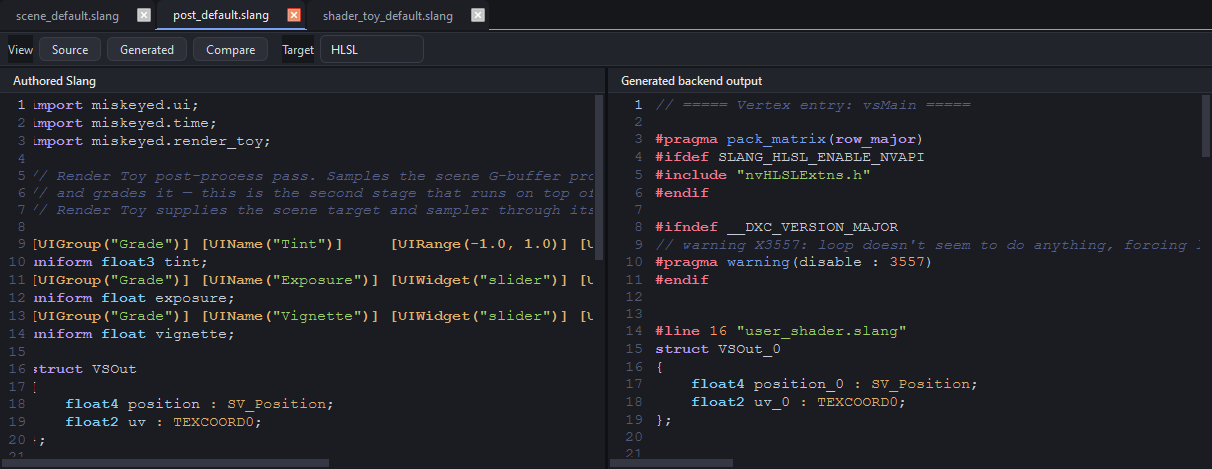Click the '#pragma pack_matrix(row_major)' line
The image size is (1212, 469).
pos(789,140)
